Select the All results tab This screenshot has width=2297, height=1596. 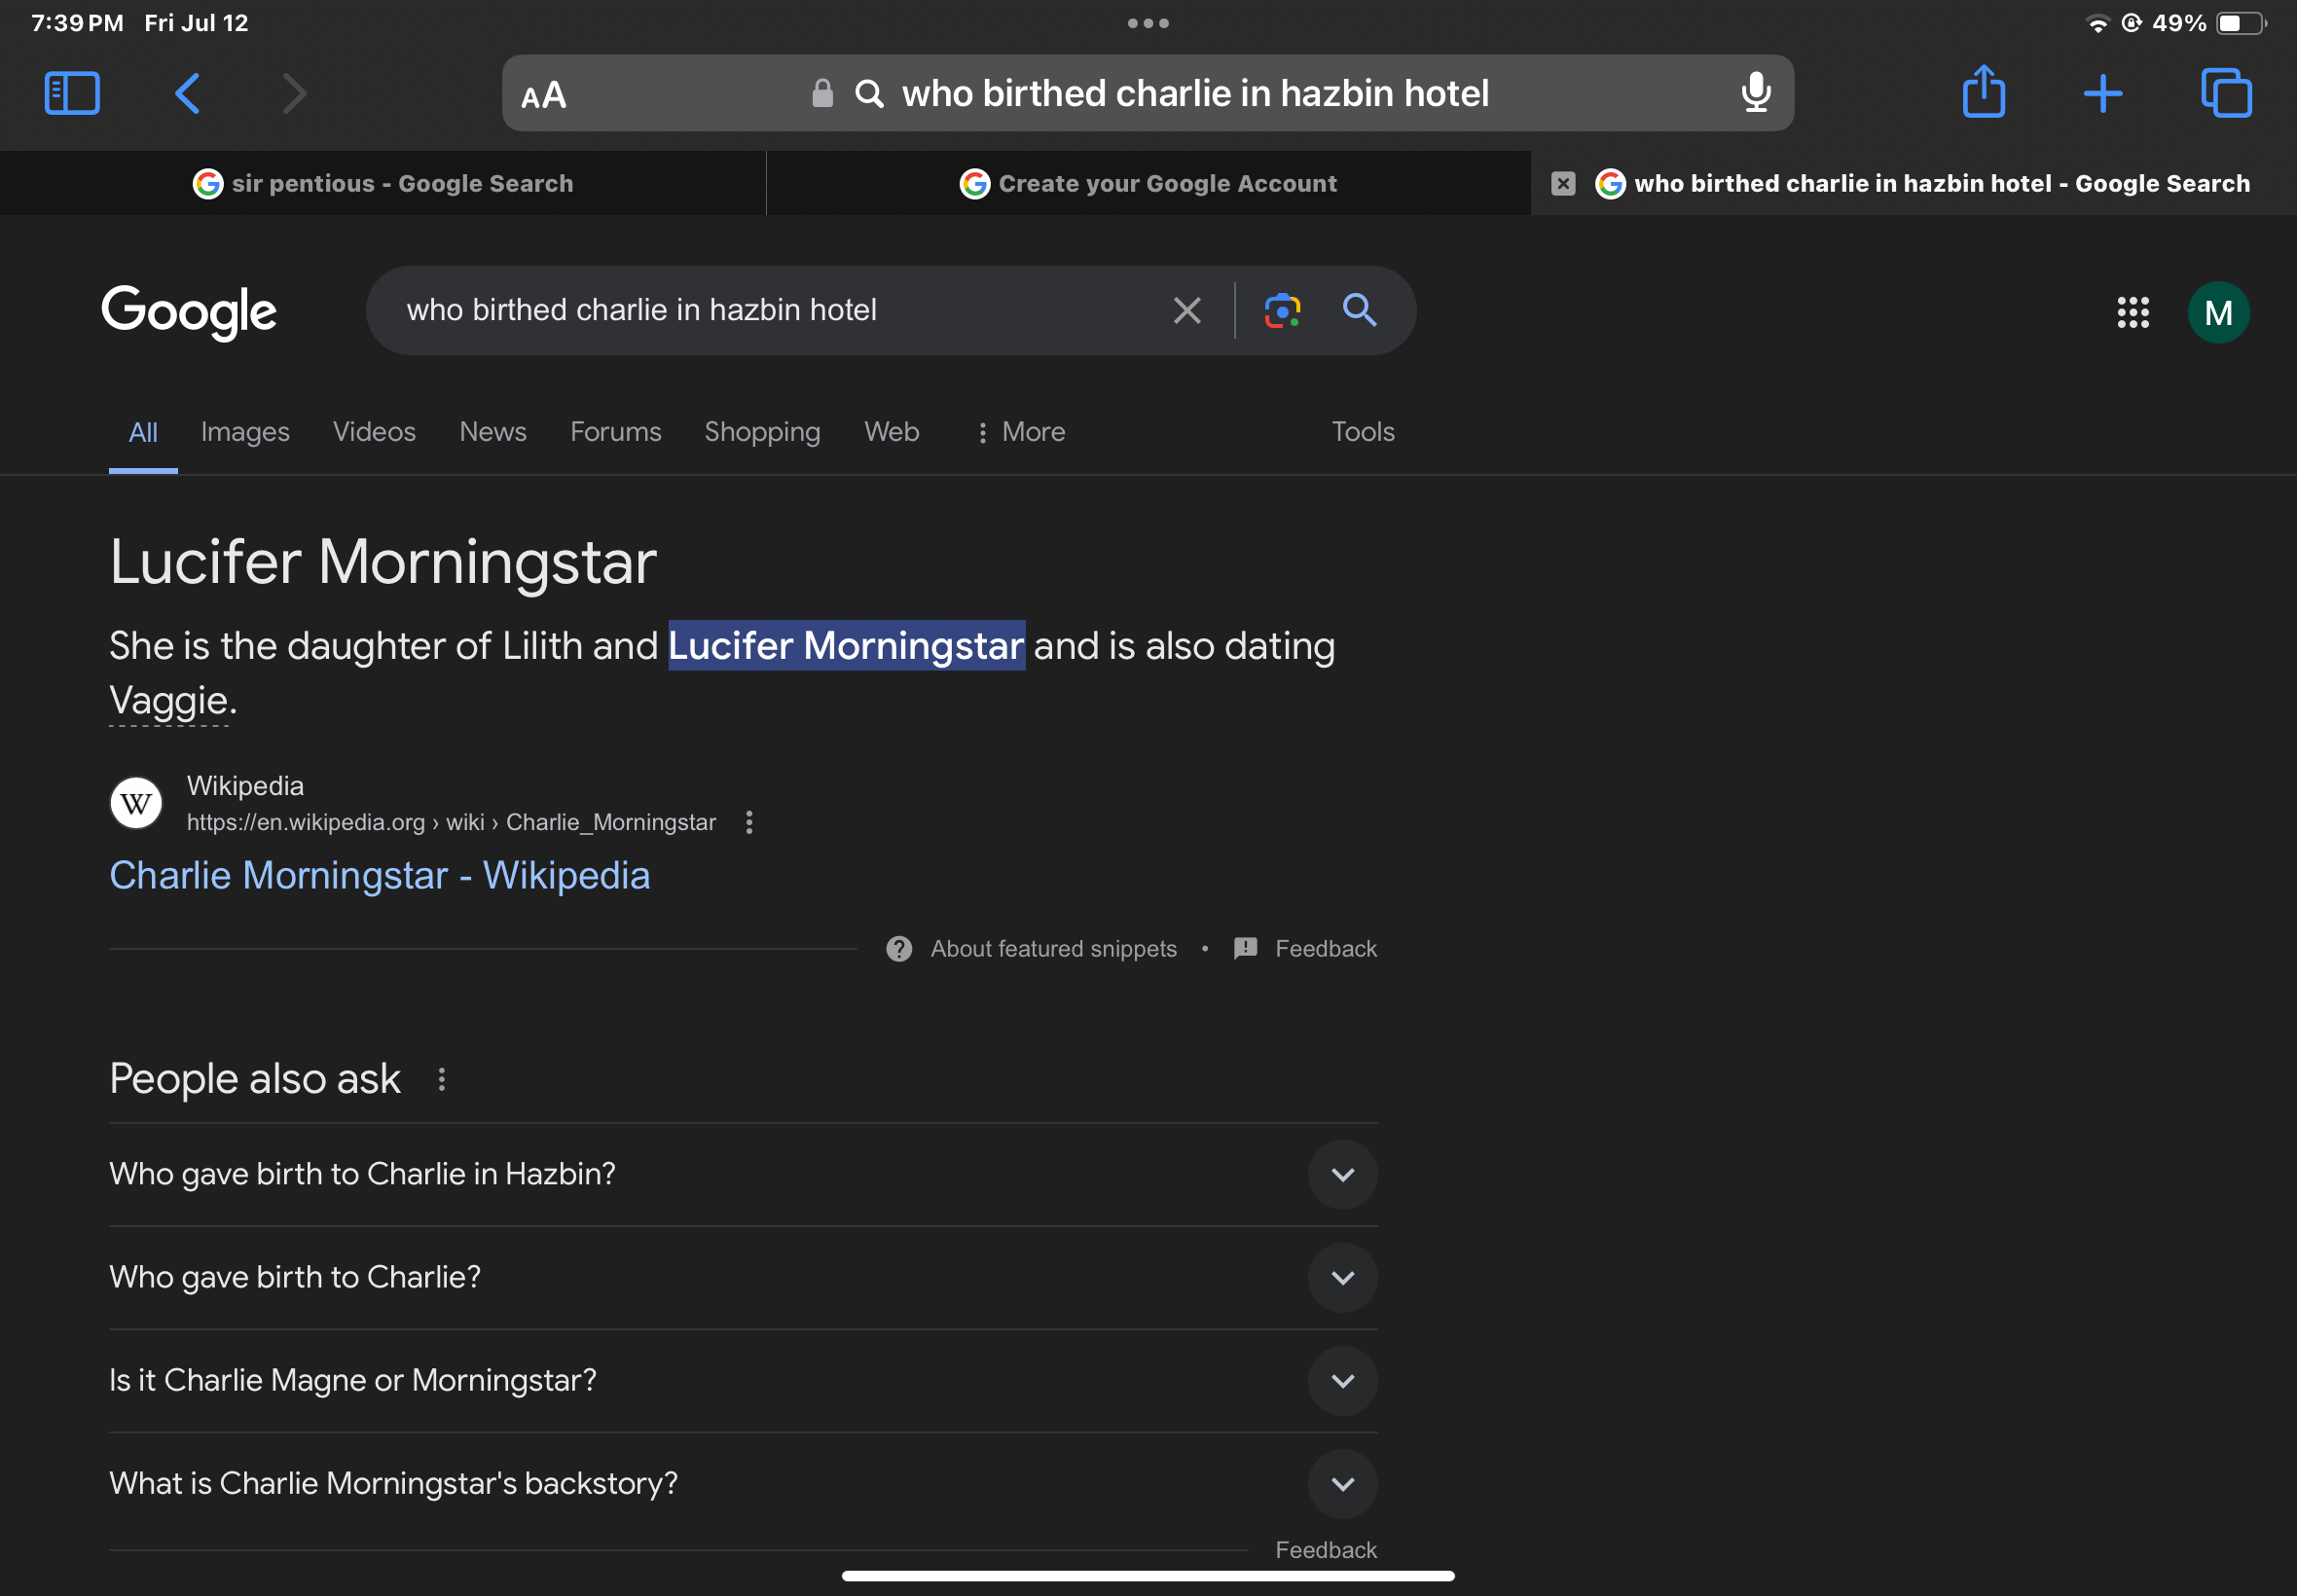coord(143,432)
